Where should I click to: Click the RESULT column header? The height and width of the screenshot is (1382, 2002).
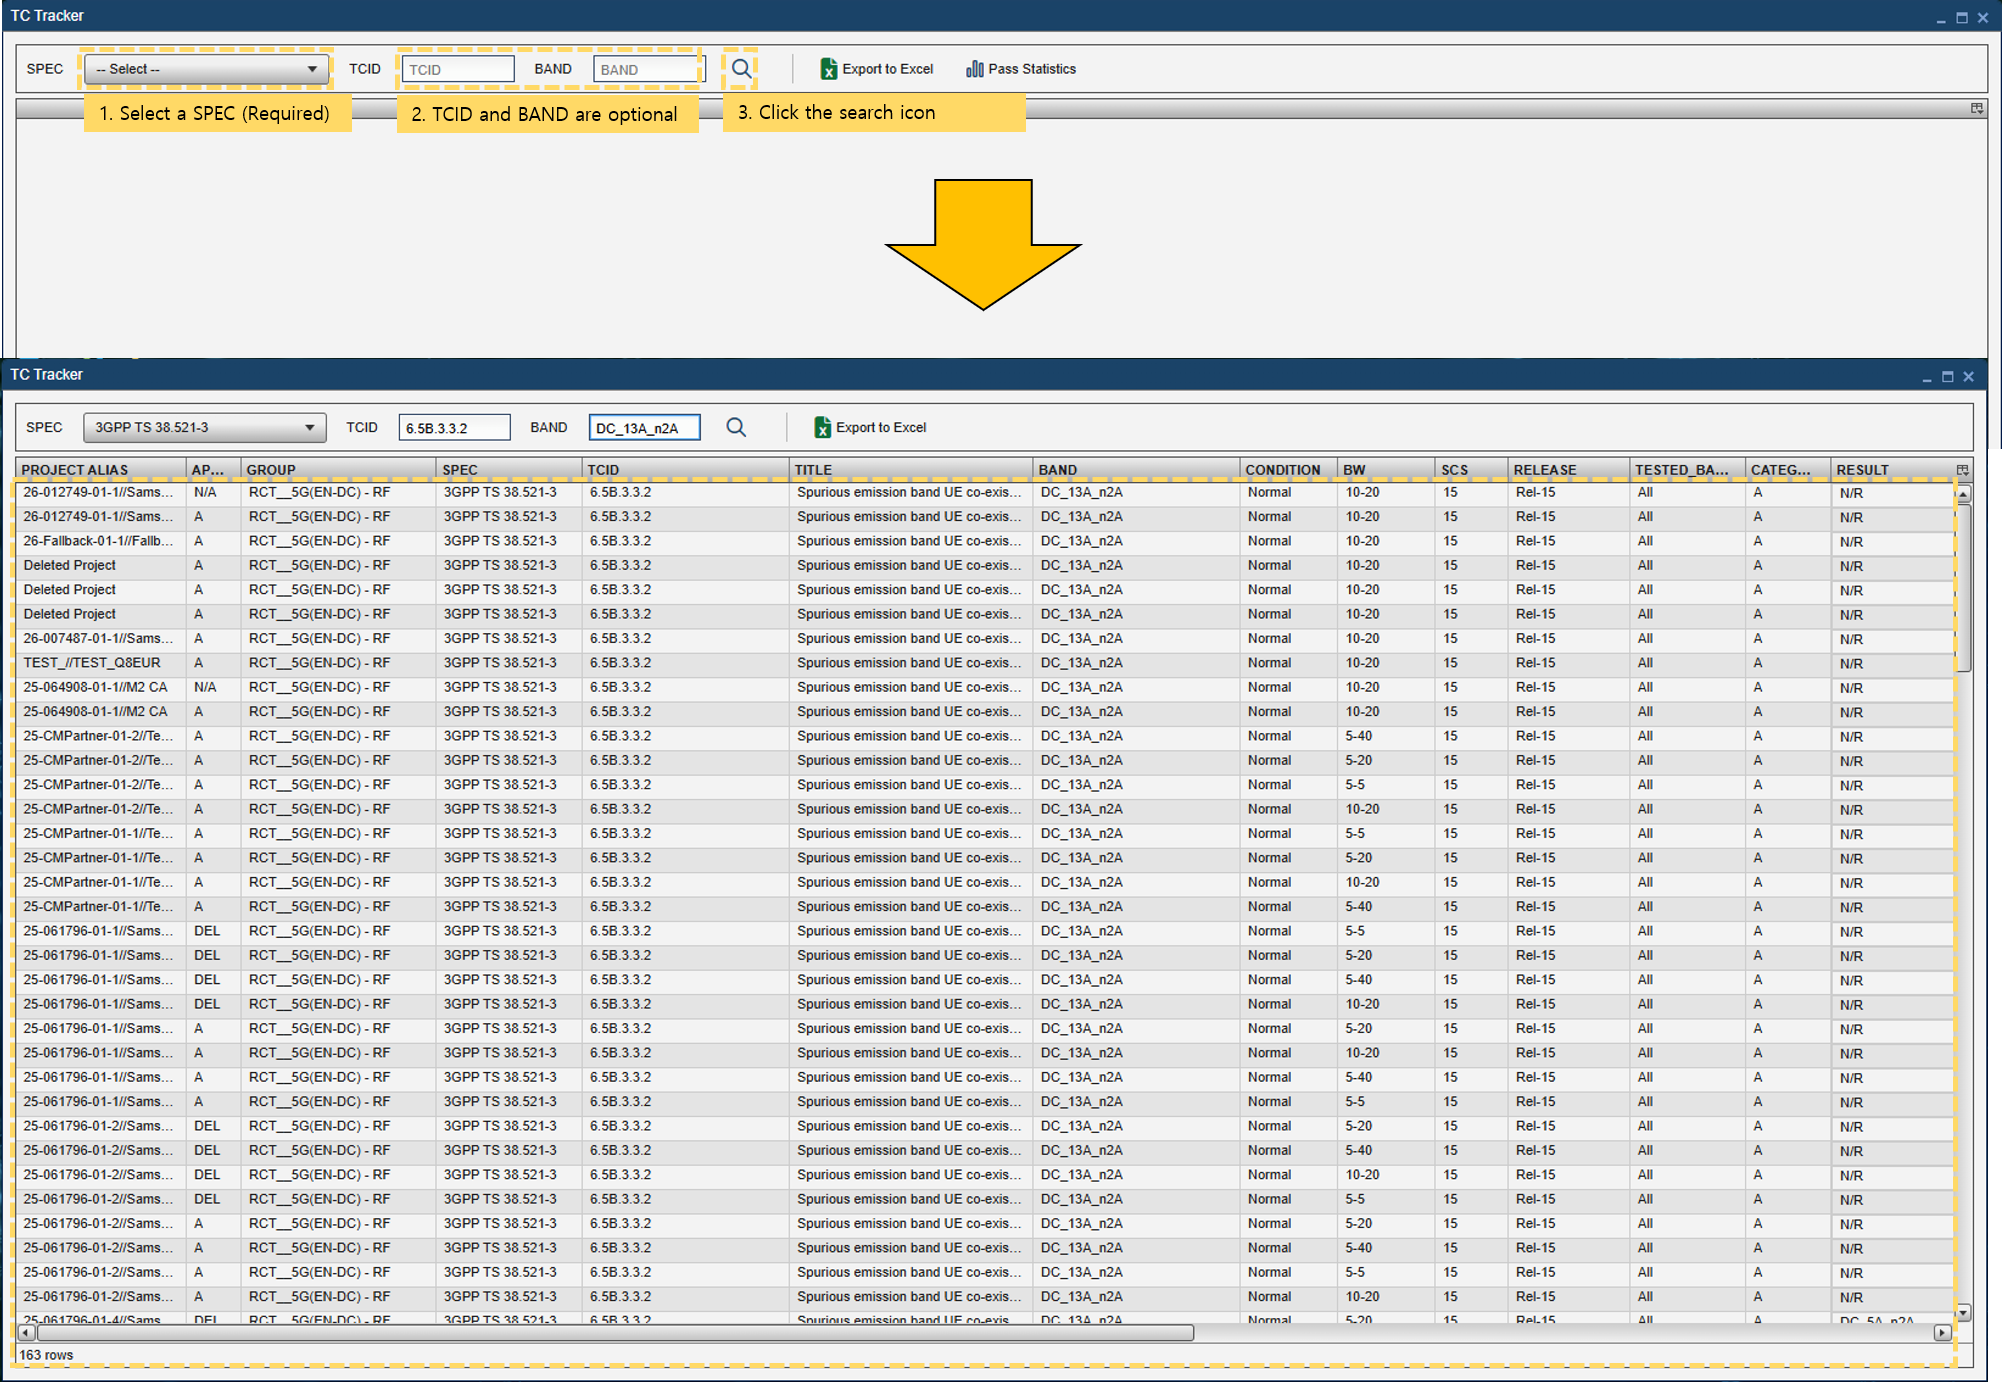[1862, 470]
